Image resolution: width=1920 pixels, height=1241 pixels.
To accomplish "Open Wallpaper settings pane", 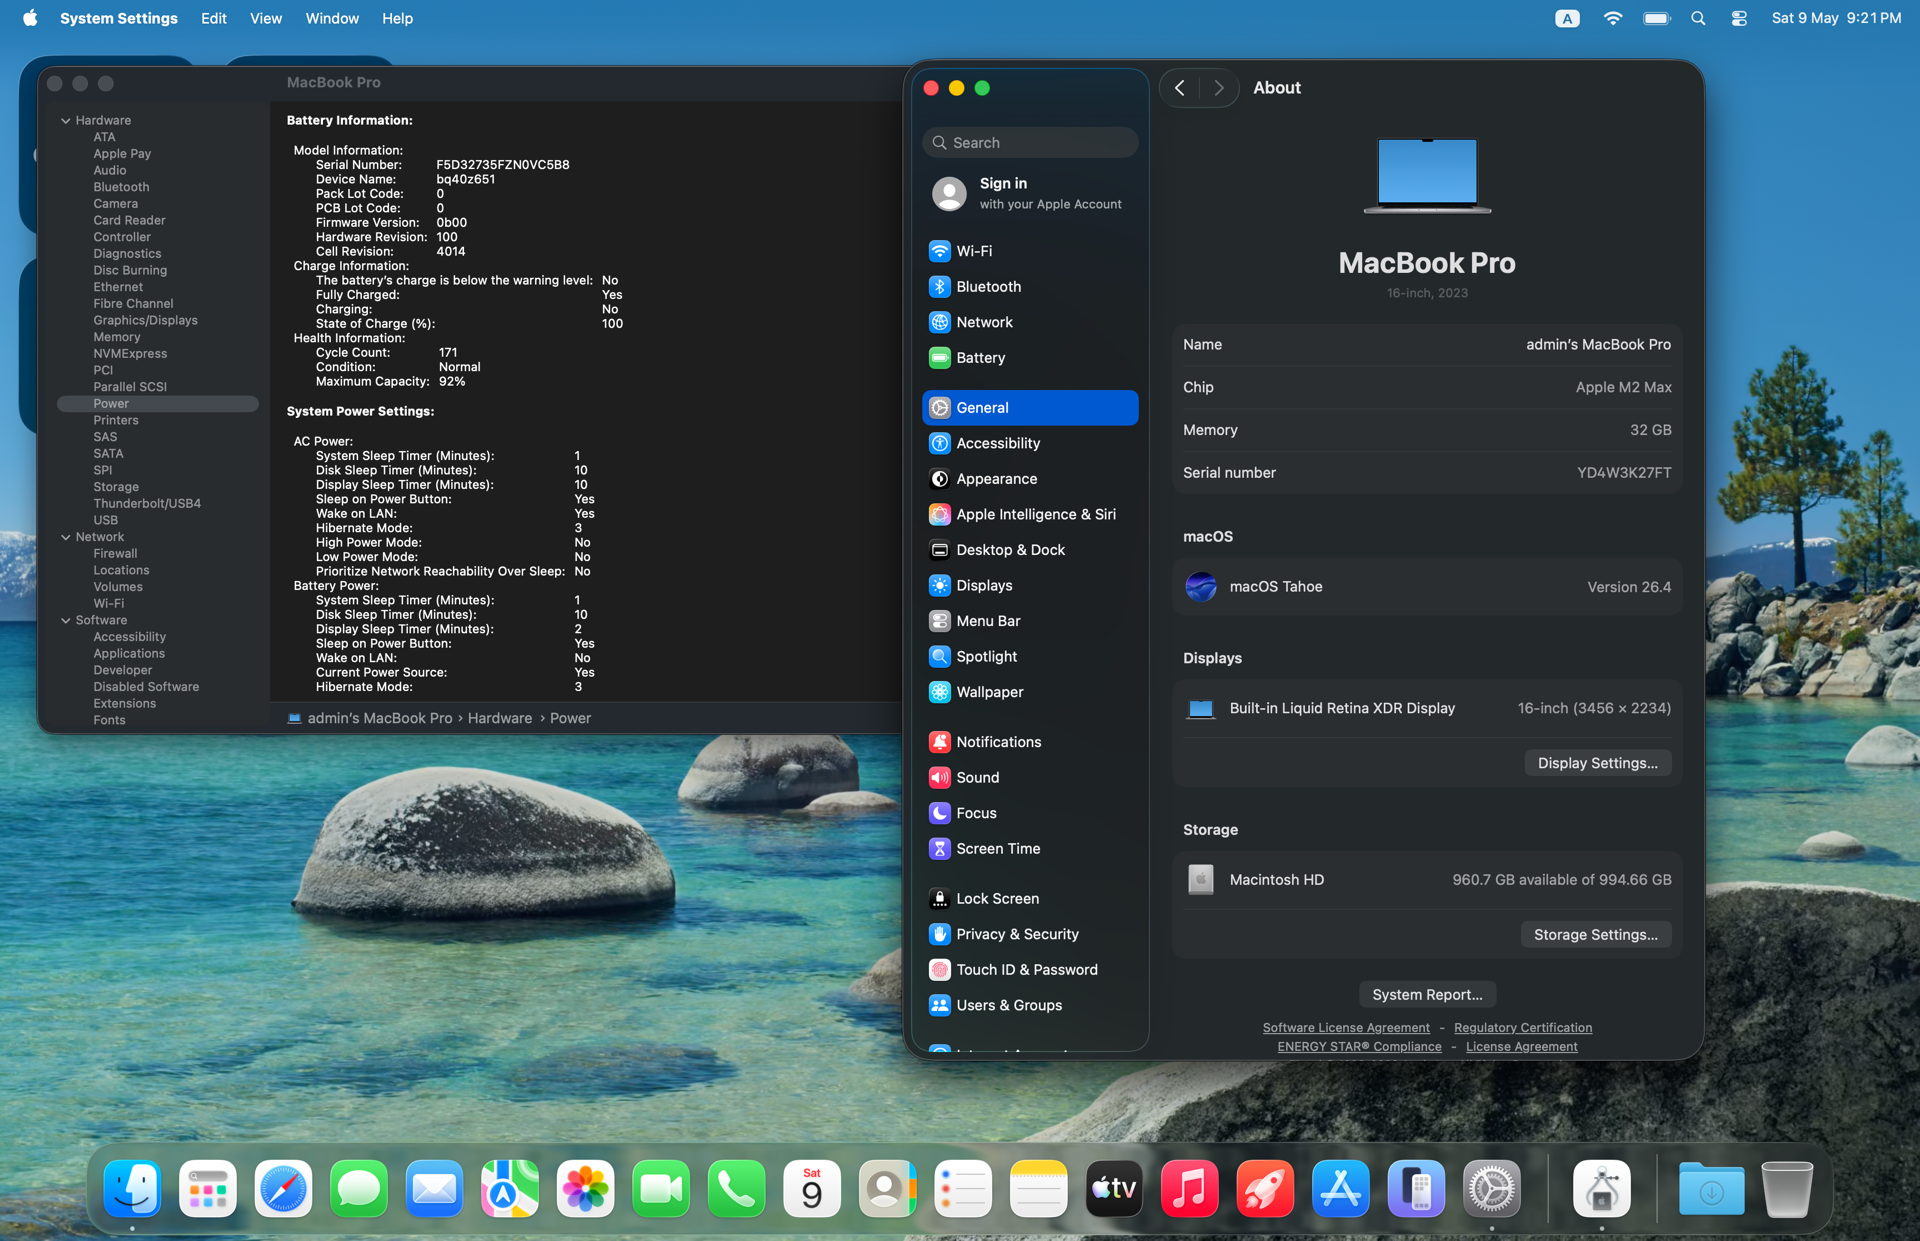I will [x=1030, y=692].
